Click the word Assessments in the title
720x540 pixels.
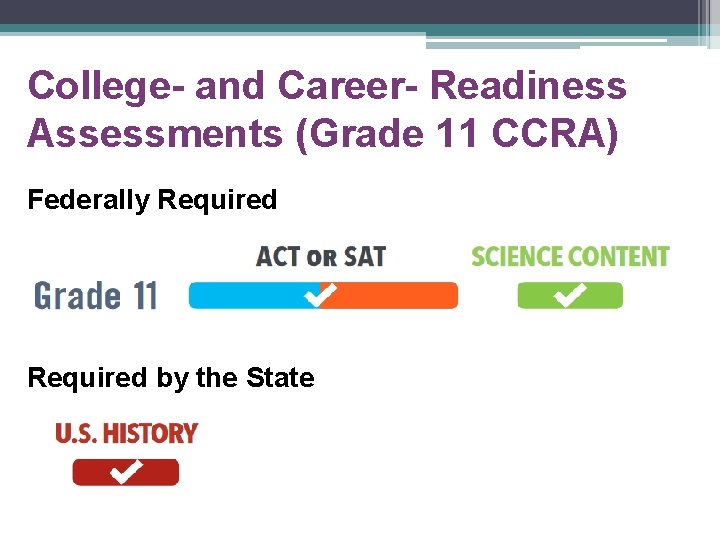(x=155, y=131)
